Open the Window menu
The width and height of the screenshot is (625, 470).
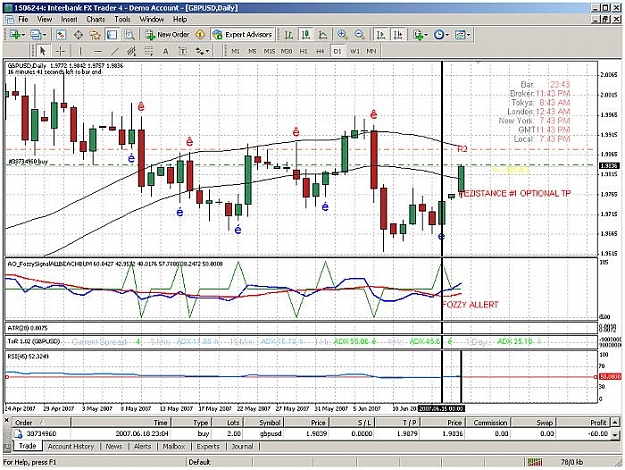(151, 19)
